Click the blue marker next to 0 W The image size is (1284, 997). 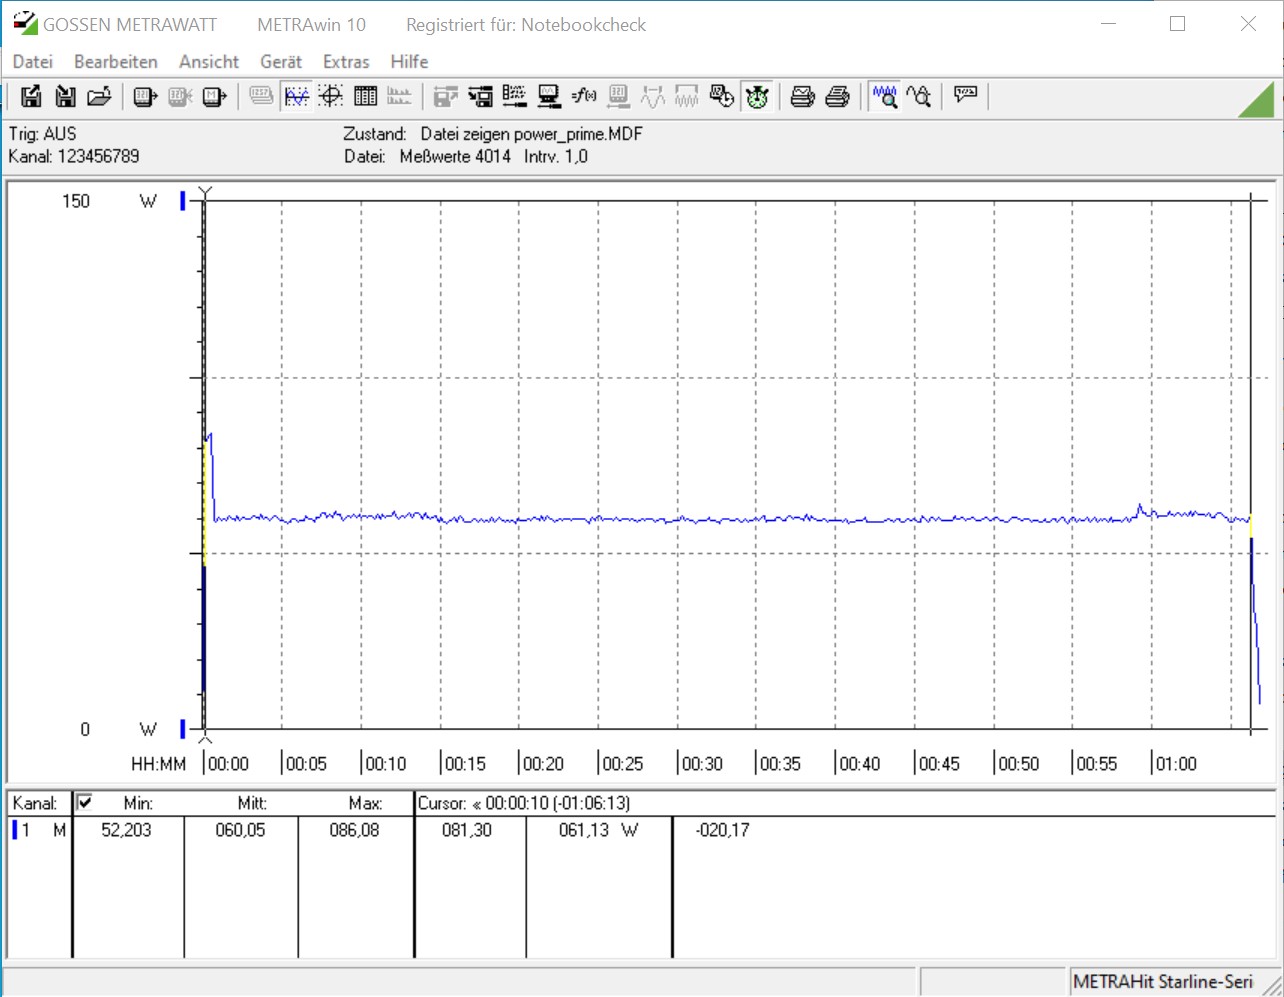point(183,729)
